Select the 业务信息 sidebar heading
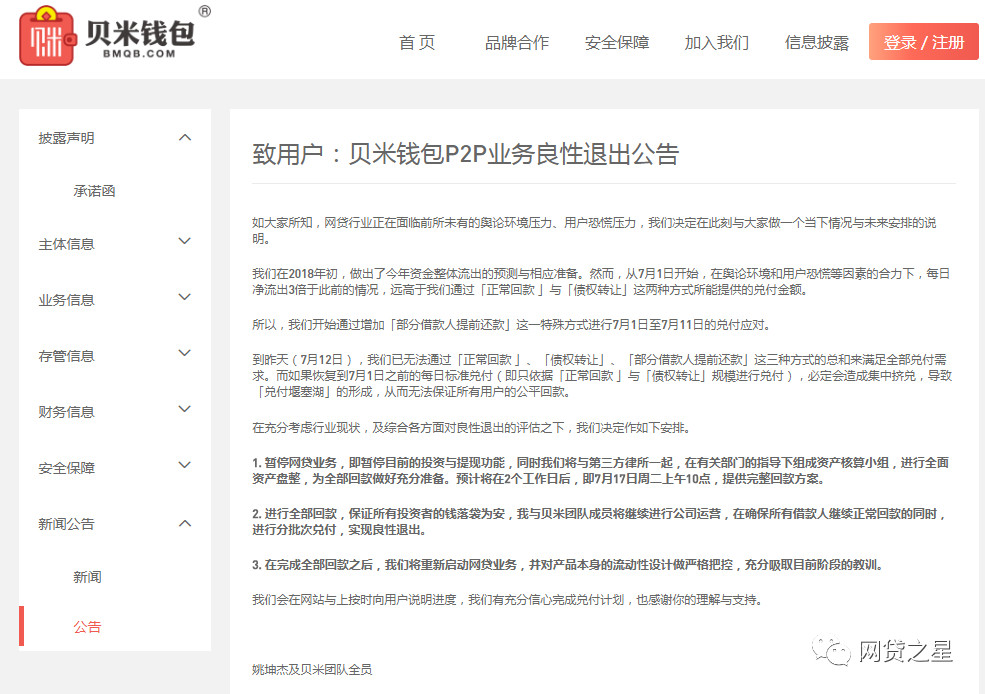Screen dimensions: 985x694 [x=66, y=300]
